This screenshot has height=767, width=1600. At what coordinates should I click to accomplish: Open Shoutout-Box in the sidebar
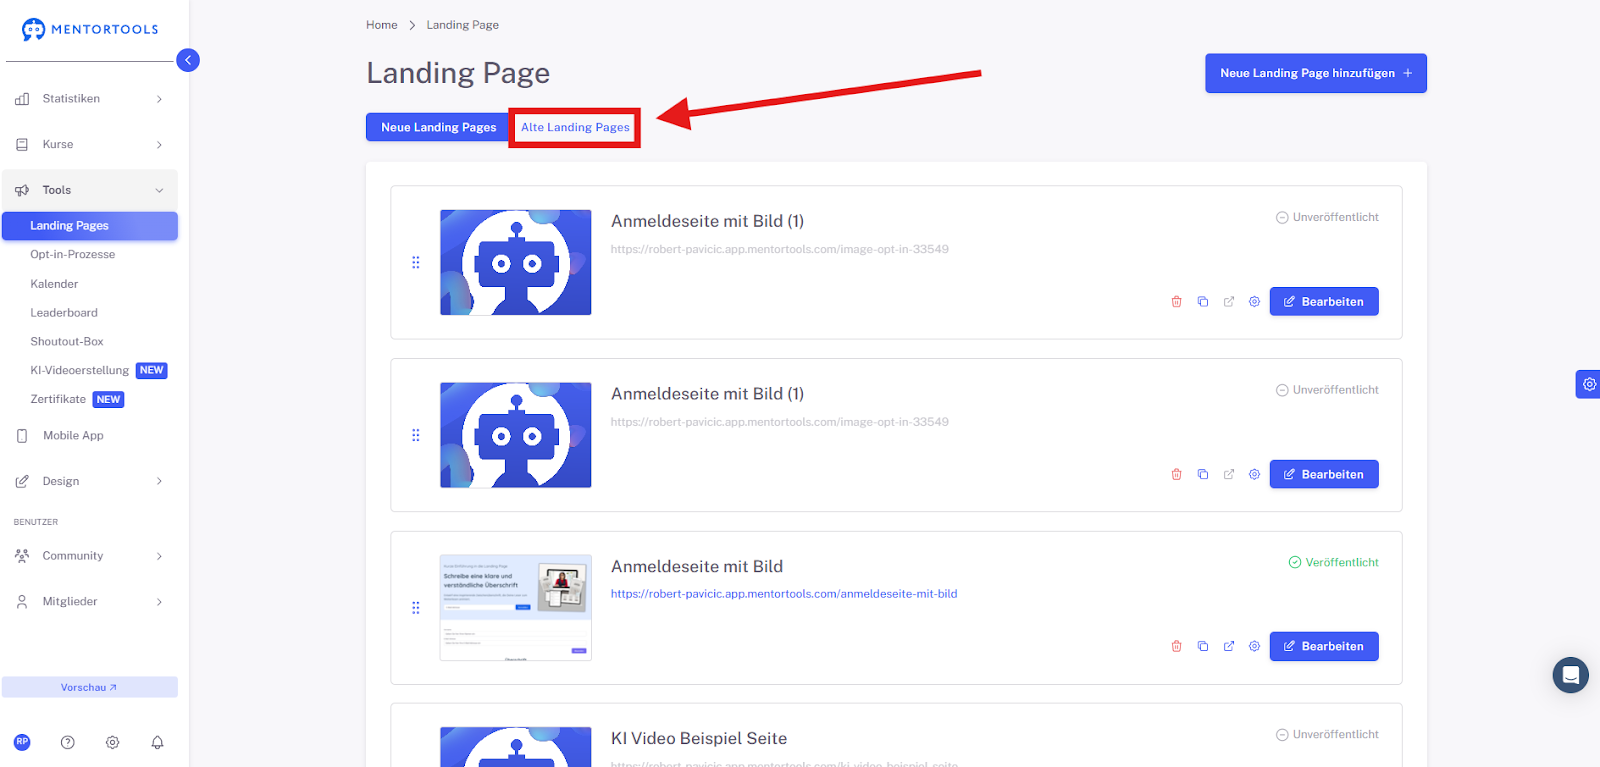[x=67, y=342]
